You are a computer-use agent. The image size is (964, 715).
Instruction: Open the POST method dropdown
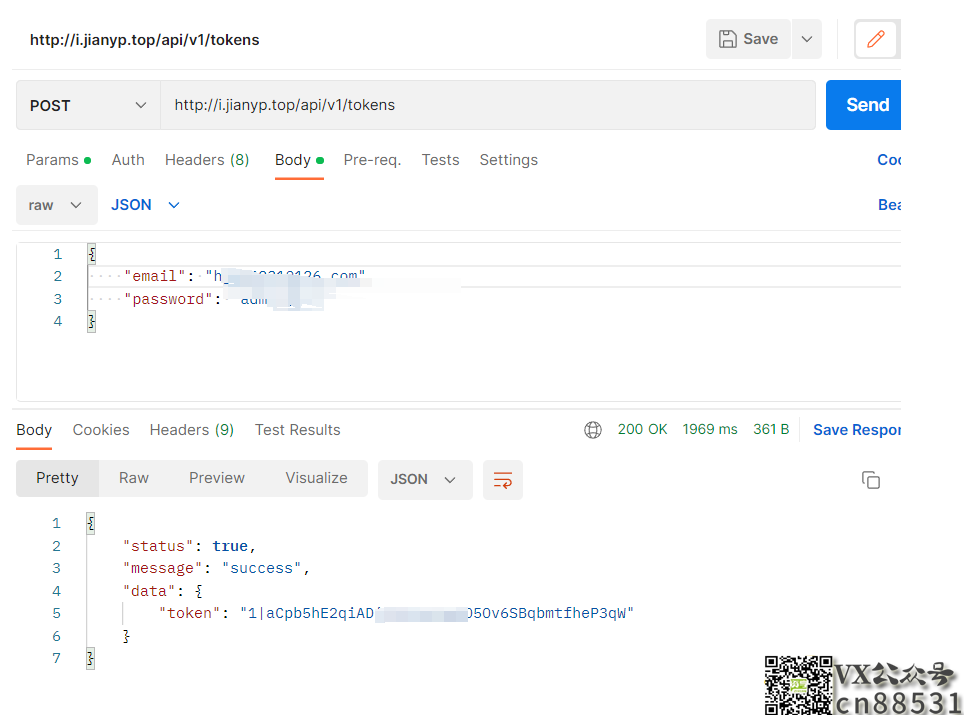pyautogui.click(x=88, y=105)
